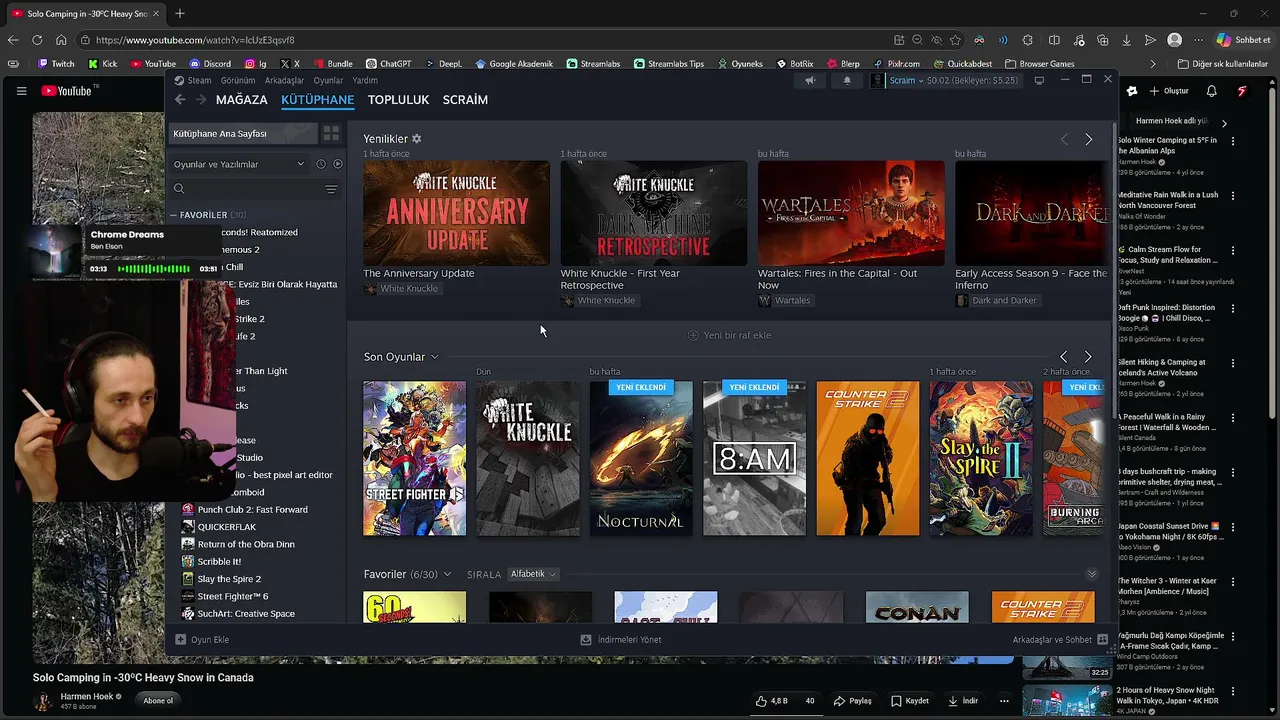Expand Son Oyunlar shelf dropdown

tap(434, 357)
